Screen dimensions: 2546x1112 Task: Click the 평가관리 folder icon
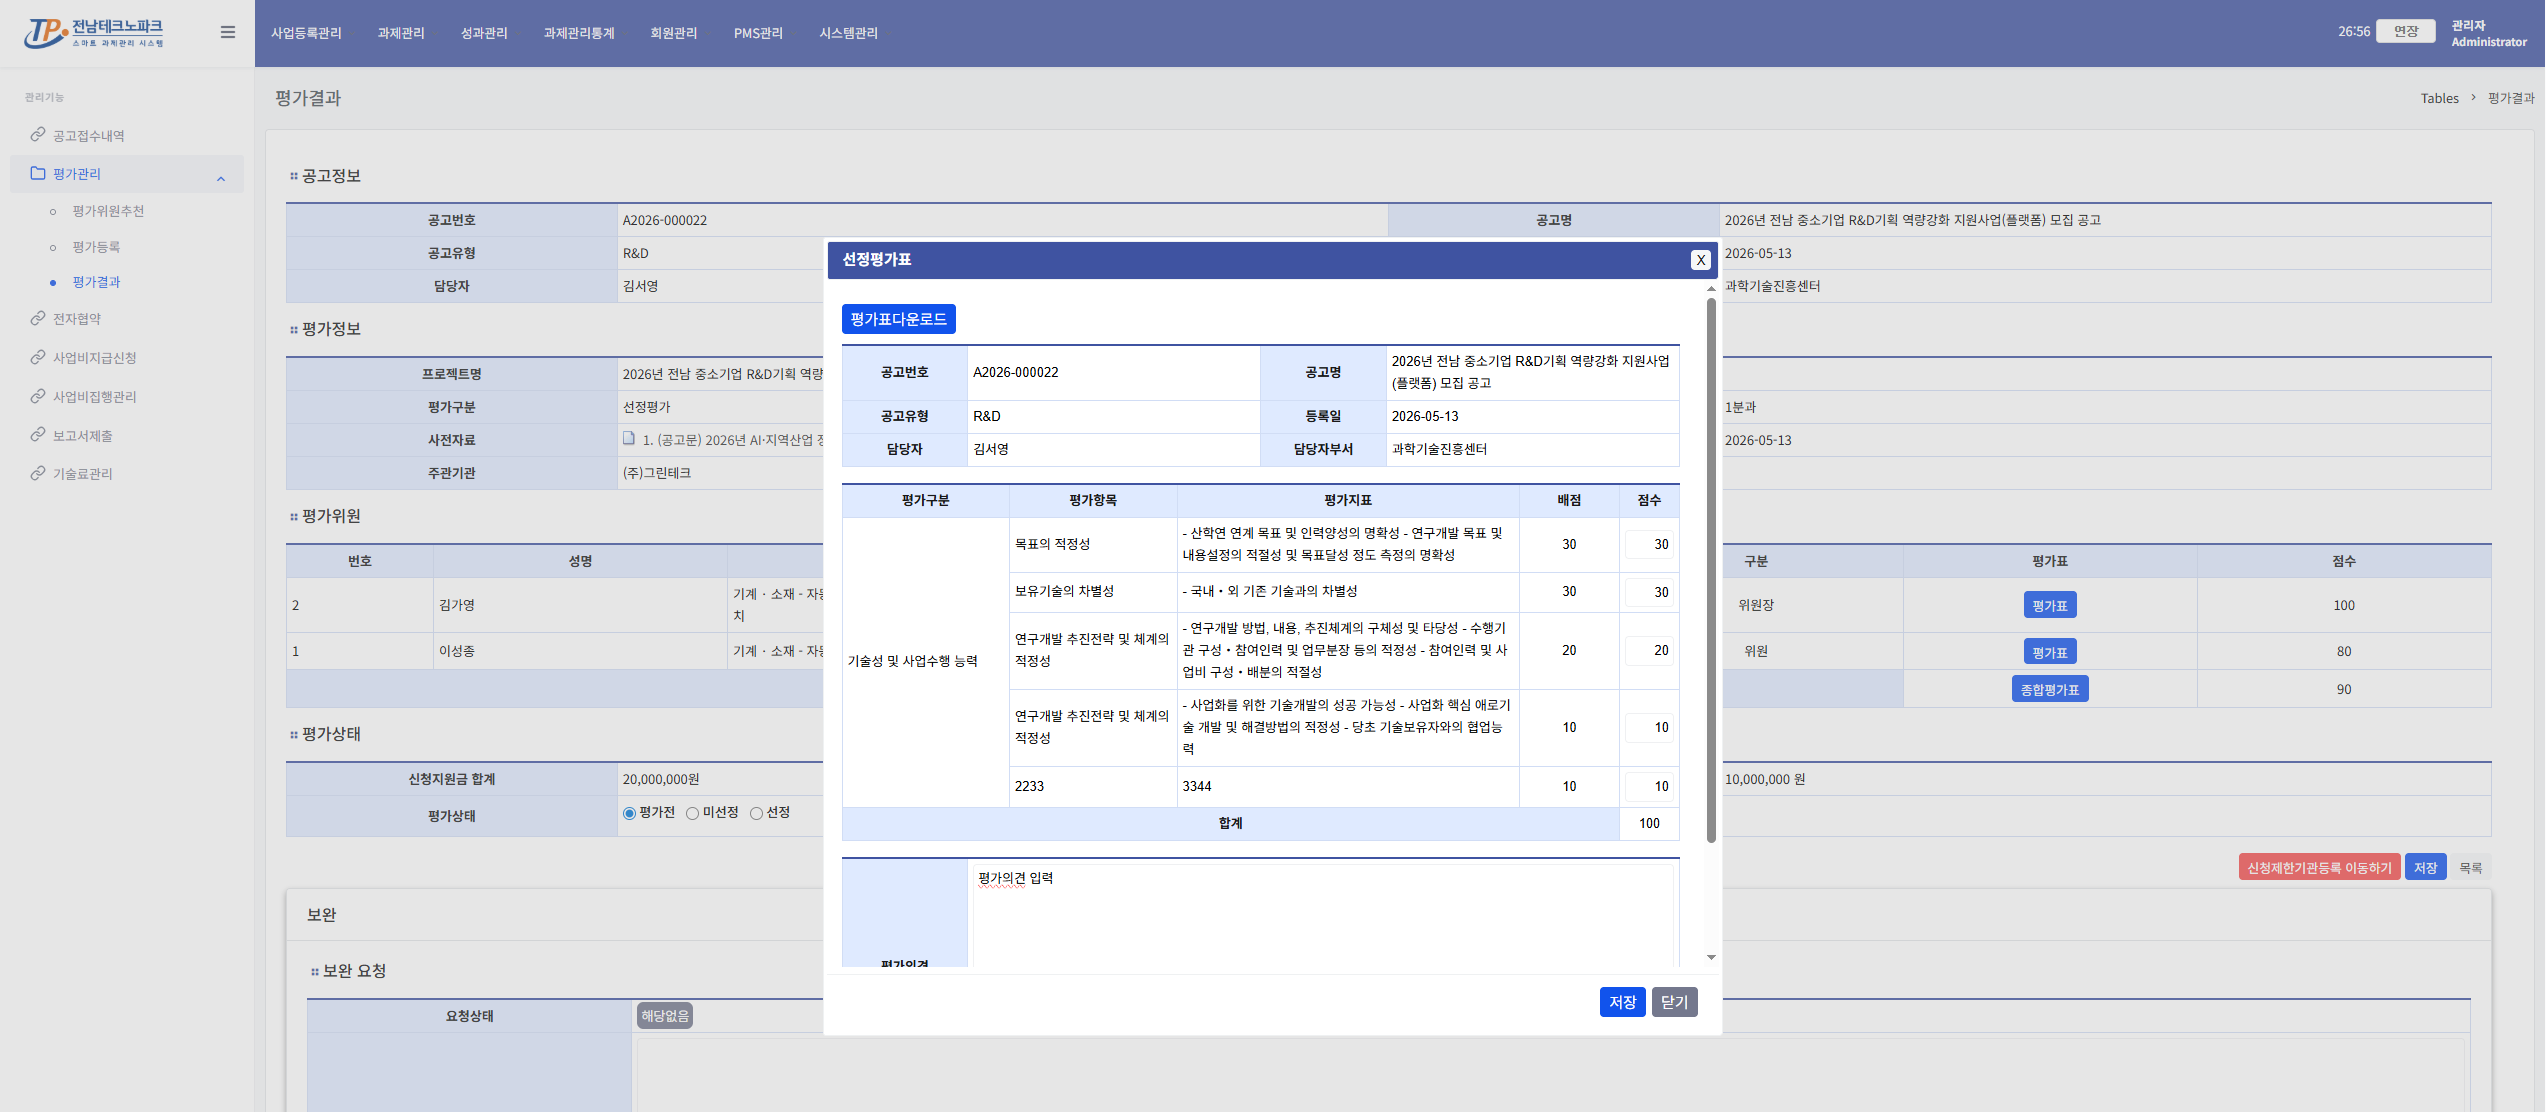click(38, 173)
